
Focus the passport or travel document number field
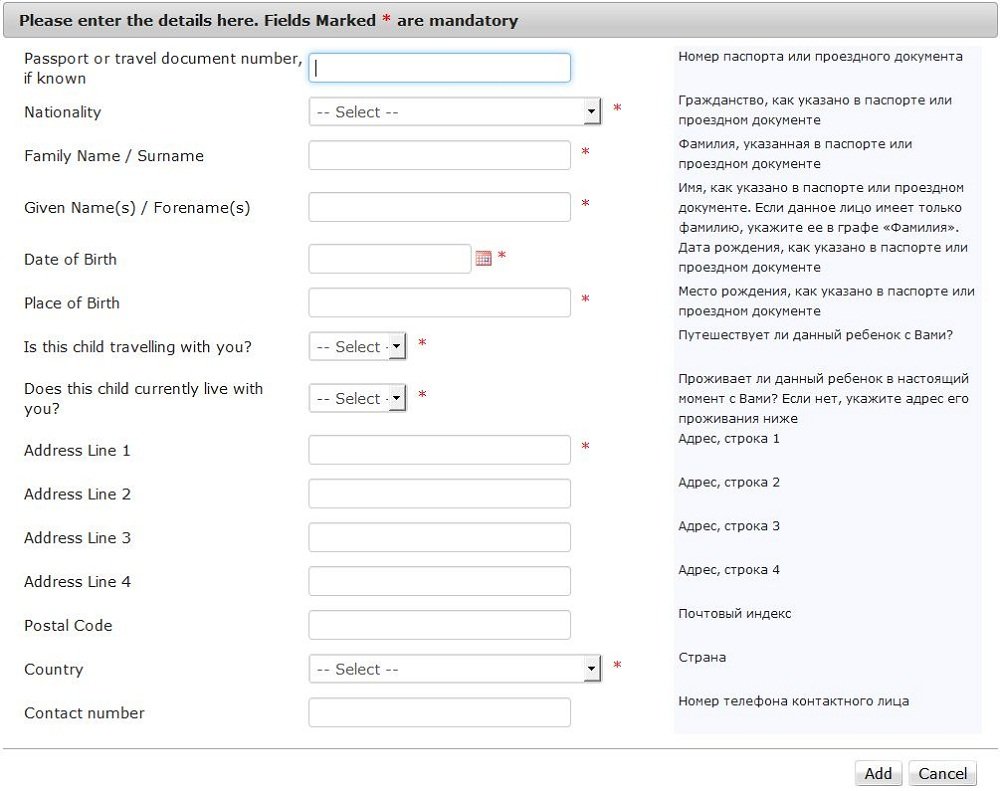439,68
